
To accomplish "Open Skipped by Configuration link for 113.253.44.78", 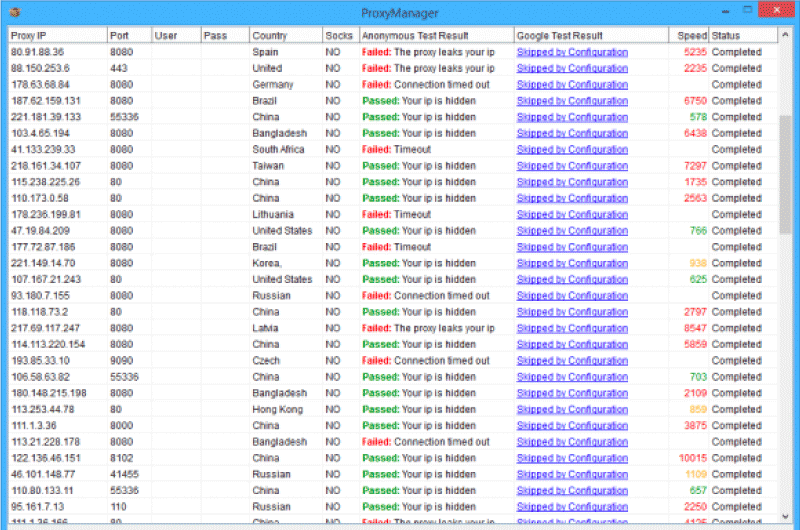I will [x=572, y=409].
